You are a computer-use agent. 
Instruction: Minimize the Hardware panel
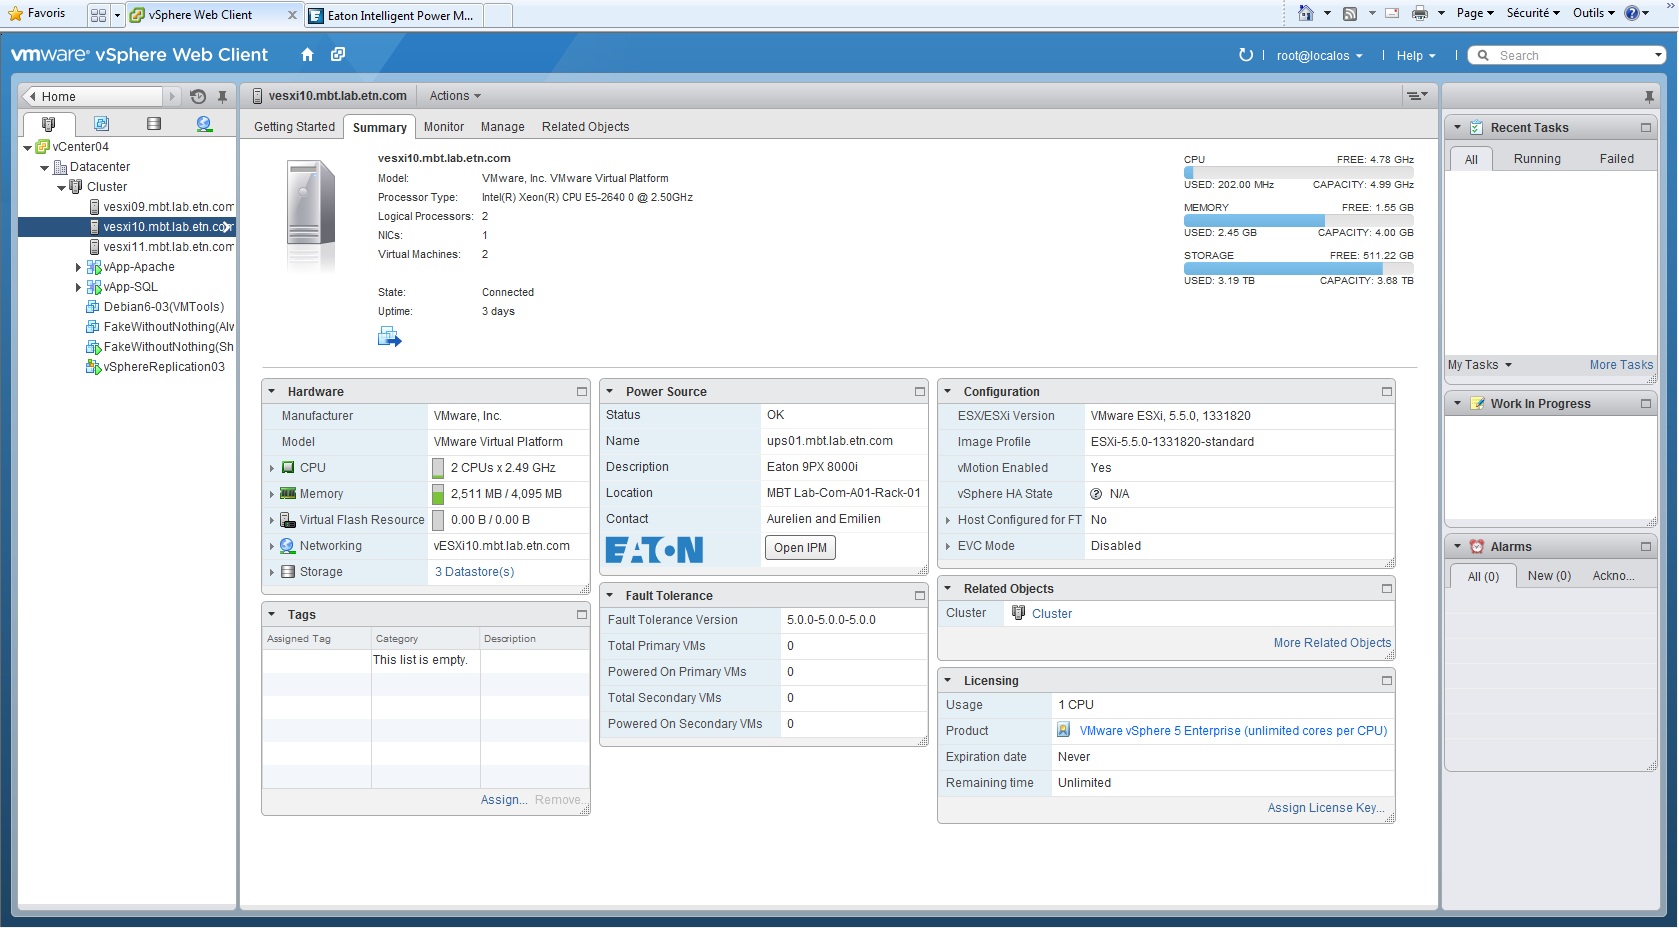581,392
